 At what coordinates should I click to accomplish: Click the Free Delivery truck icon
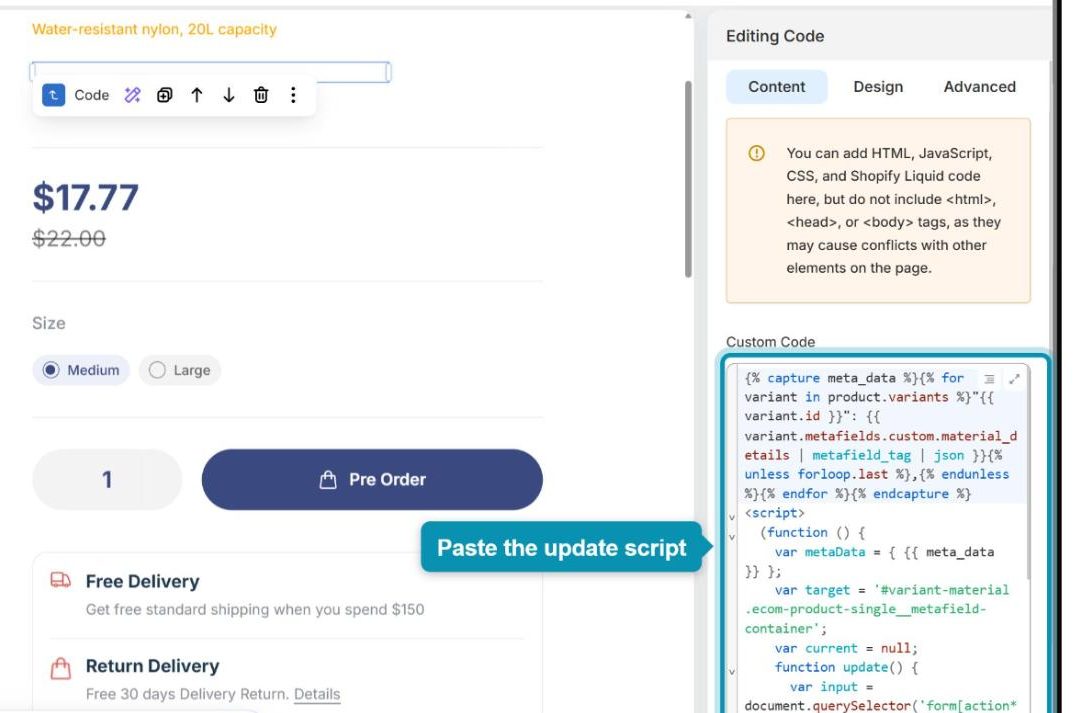[x=61, y=580]
